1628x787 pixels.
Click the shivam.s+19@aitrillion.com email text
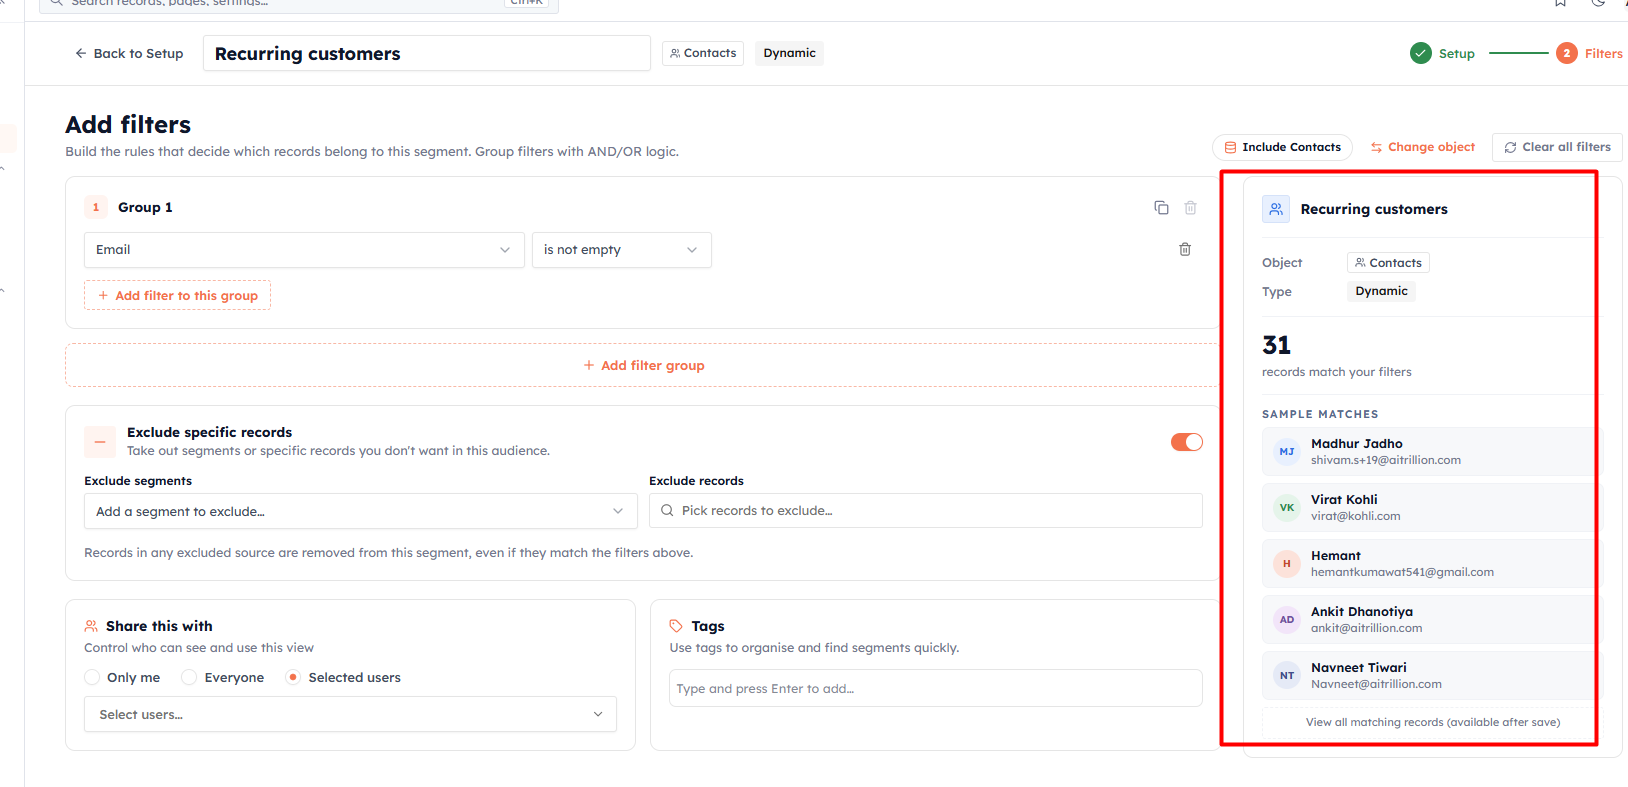click(1385, 460)
